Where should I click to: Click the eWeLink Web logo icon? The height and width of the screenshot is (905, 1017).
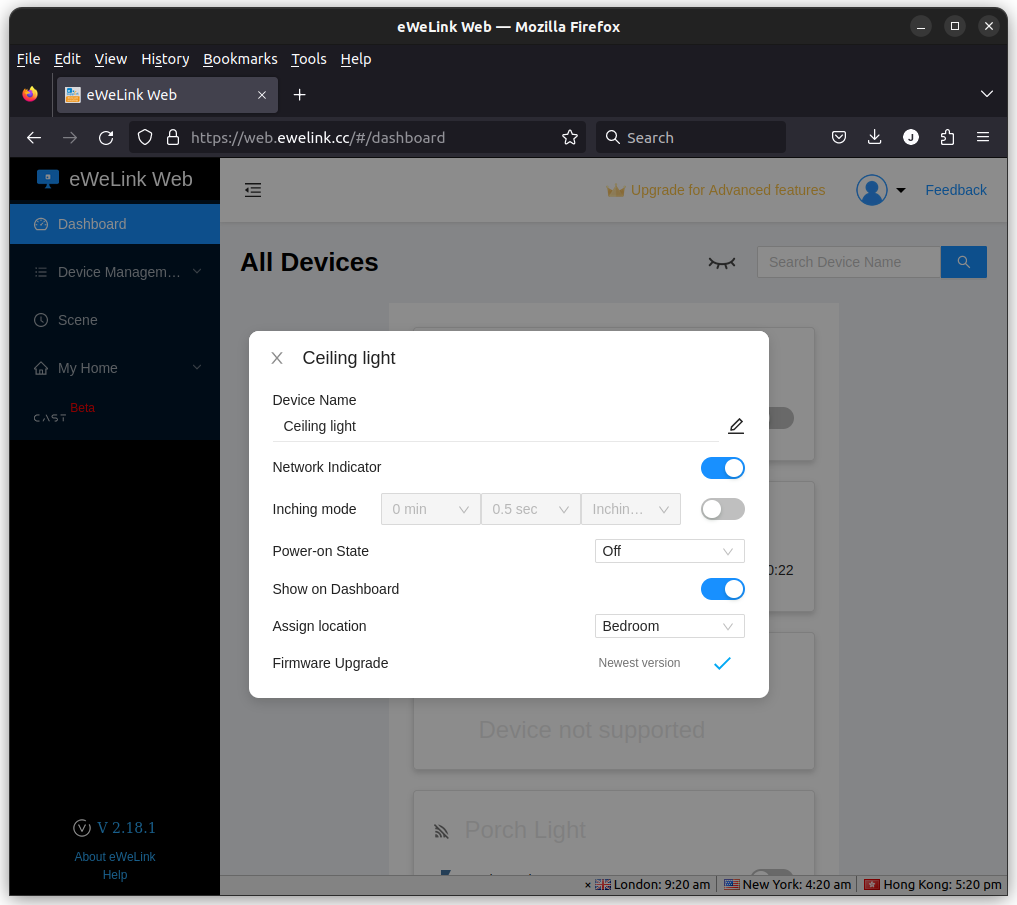tap(48, 179)
